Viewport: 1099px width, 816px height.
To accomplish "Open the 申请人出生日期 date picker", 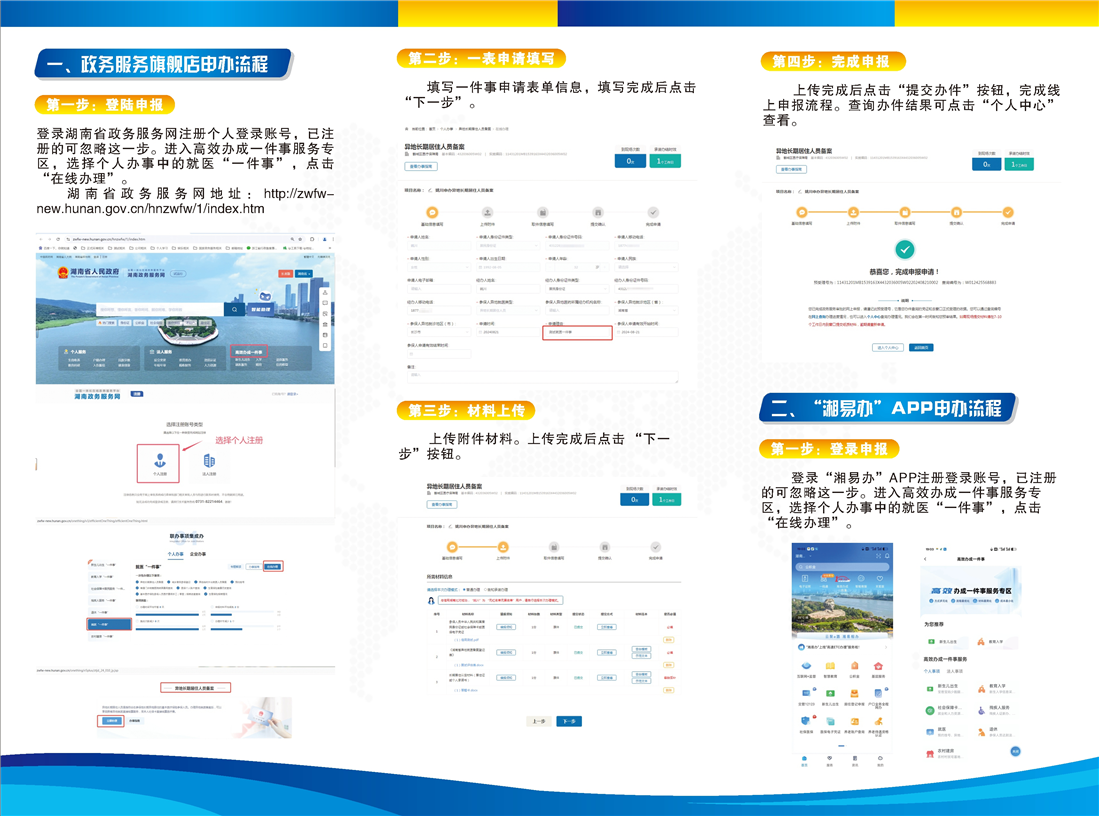I will (508, 267).
